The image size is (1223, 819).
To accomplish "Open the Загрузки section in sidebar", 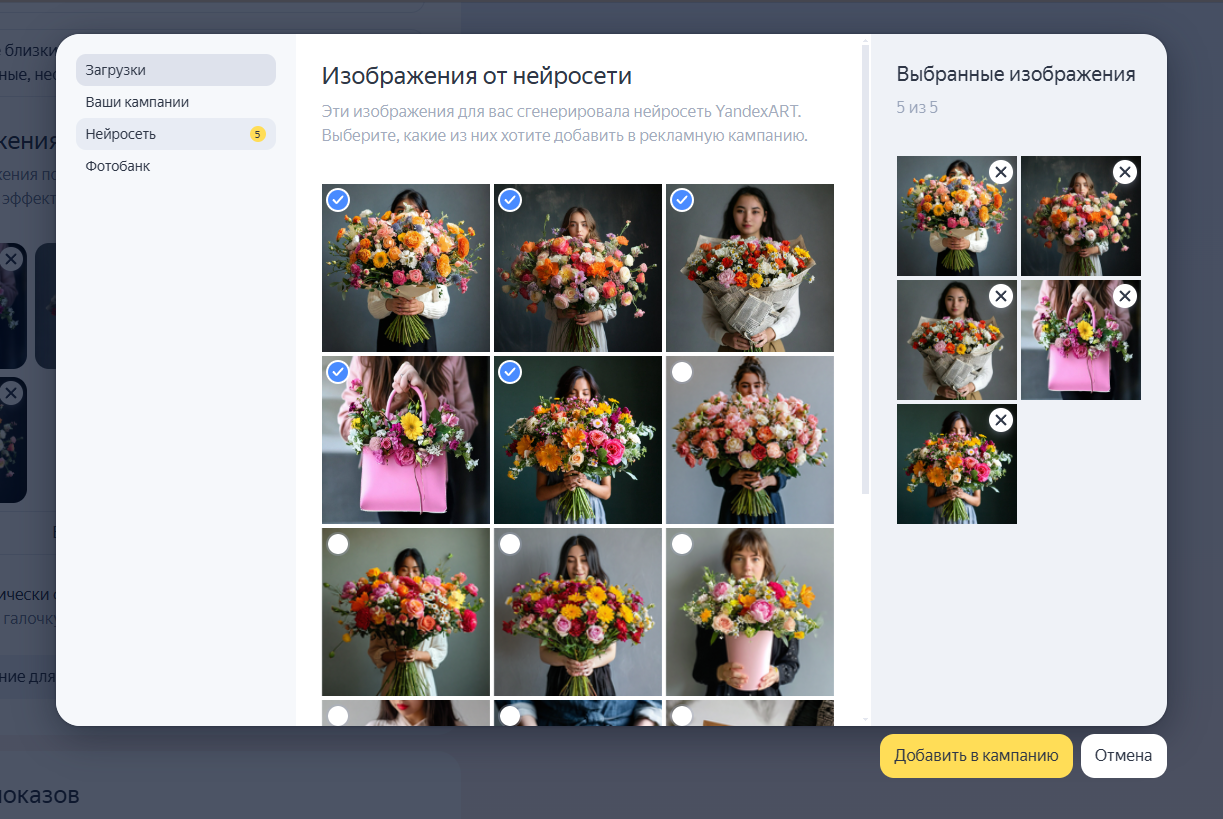I will click(x=176, y=70).
